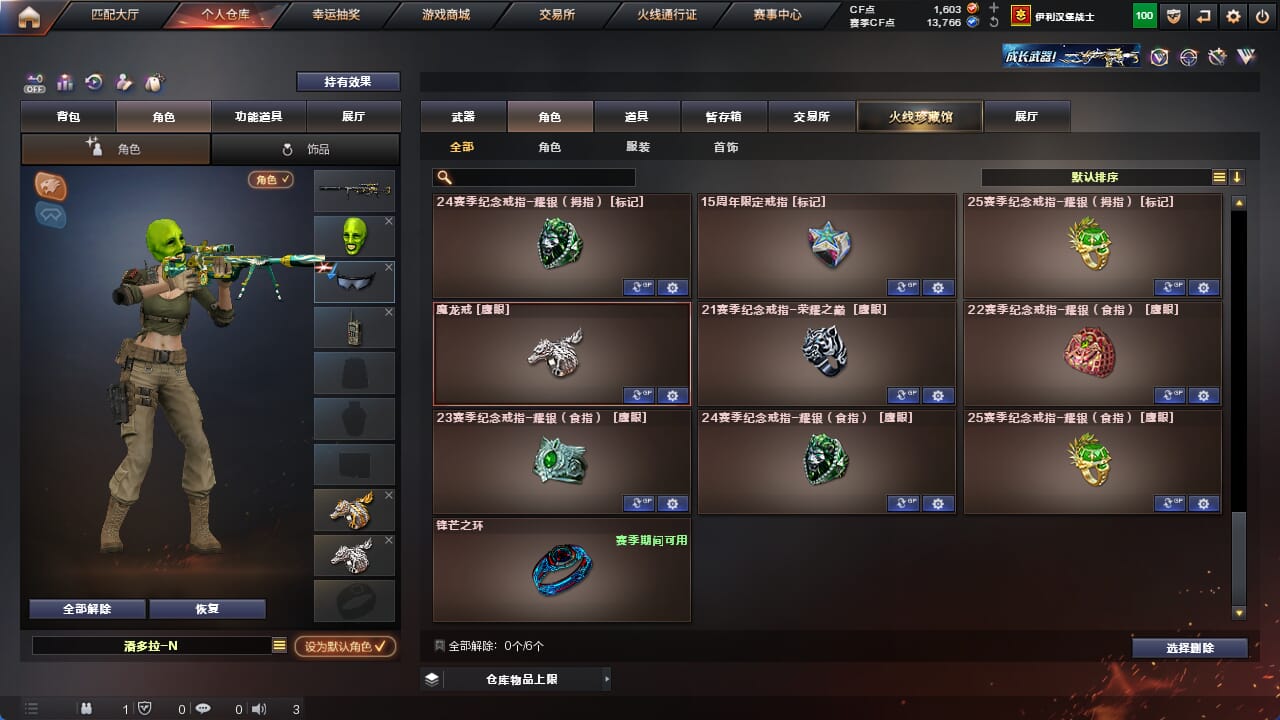Toggle the OFF key switch
Viewport: 1280px width, 720px height.
click(x=36, y=82)
